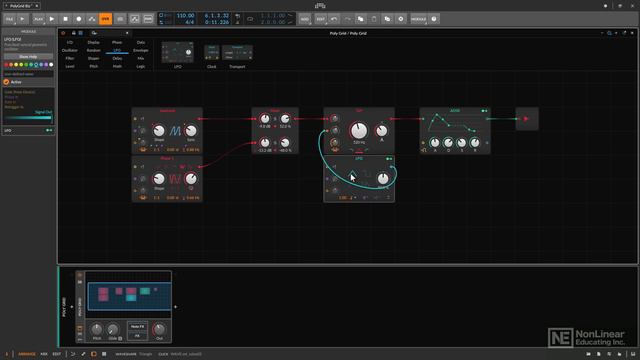Click the Glide knob in the device panel
Screen dimensions: 640x360
coord(113,329)
